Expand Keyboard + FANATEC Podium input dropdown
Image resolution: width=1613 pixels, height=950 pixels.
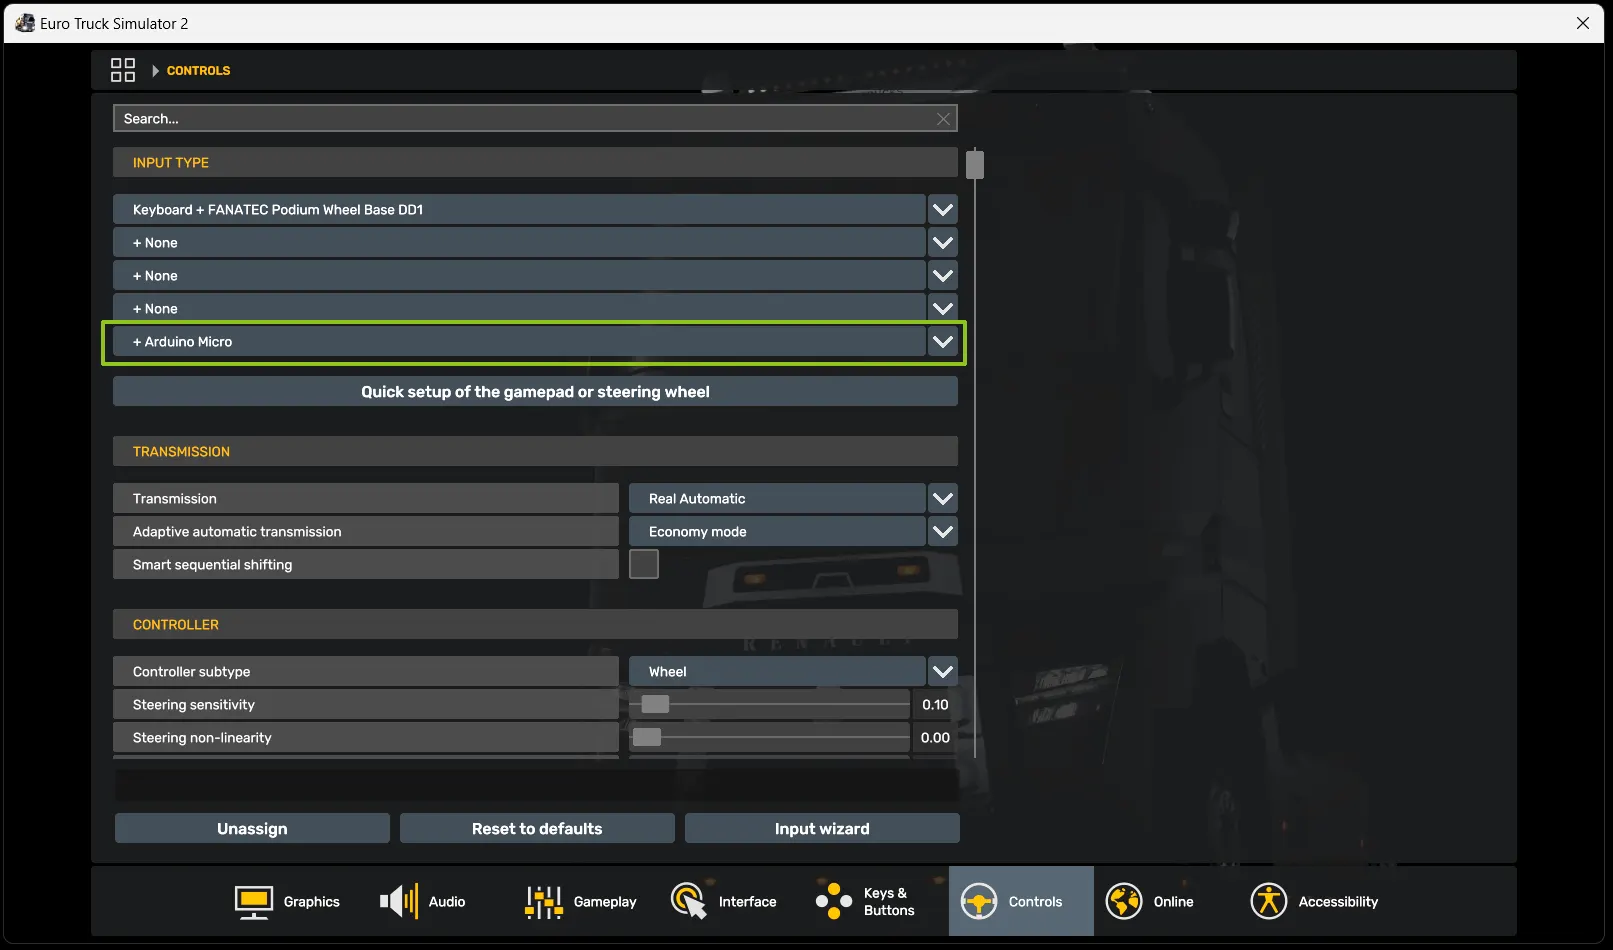tap(943, 210)
